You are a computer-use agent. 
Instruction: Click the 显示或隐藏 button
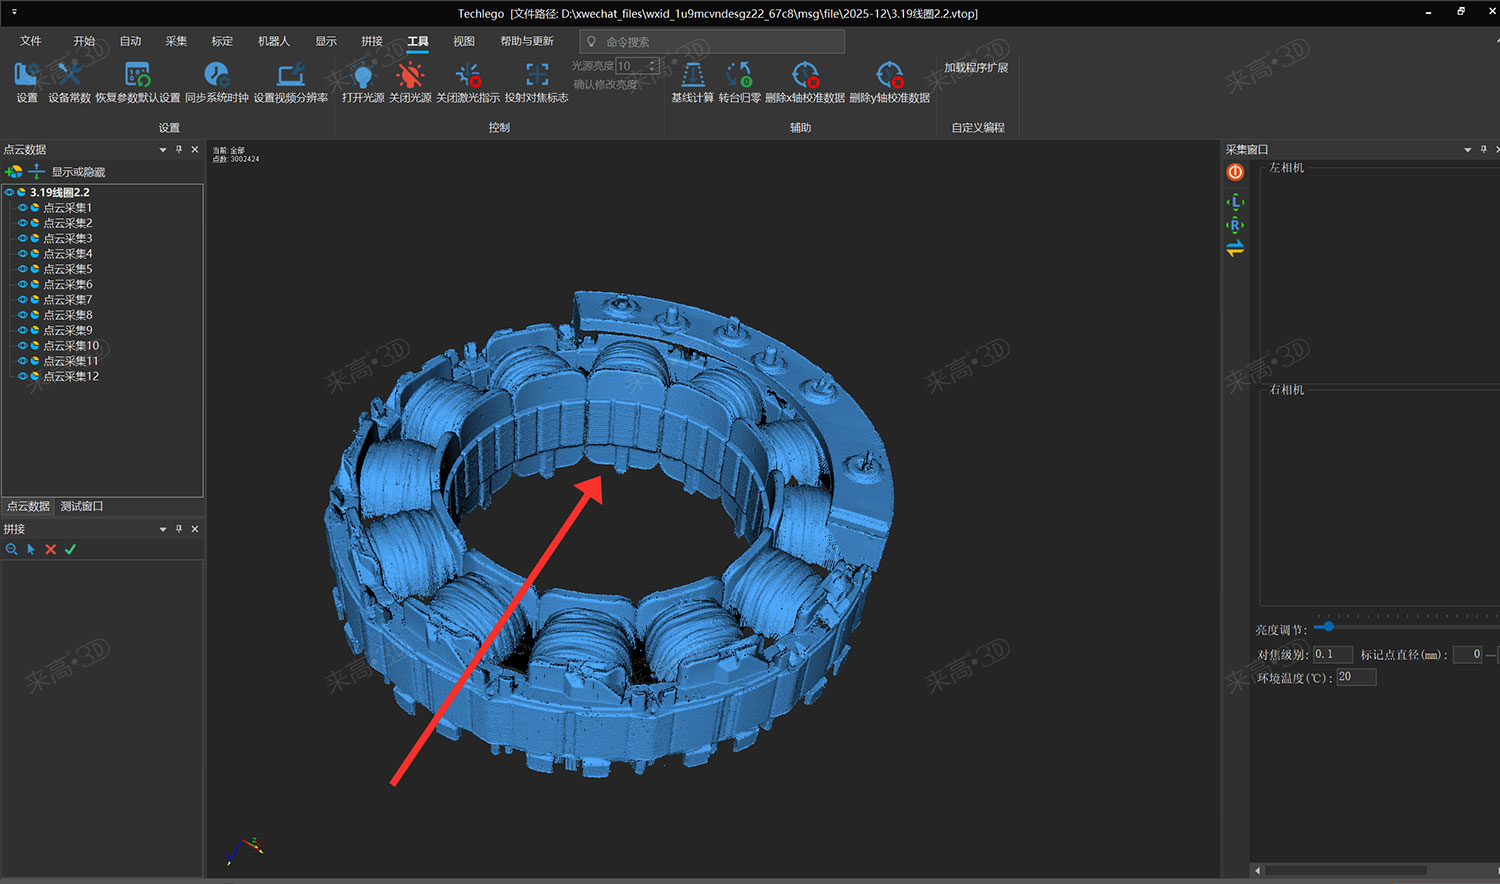(x=78, y=172)
